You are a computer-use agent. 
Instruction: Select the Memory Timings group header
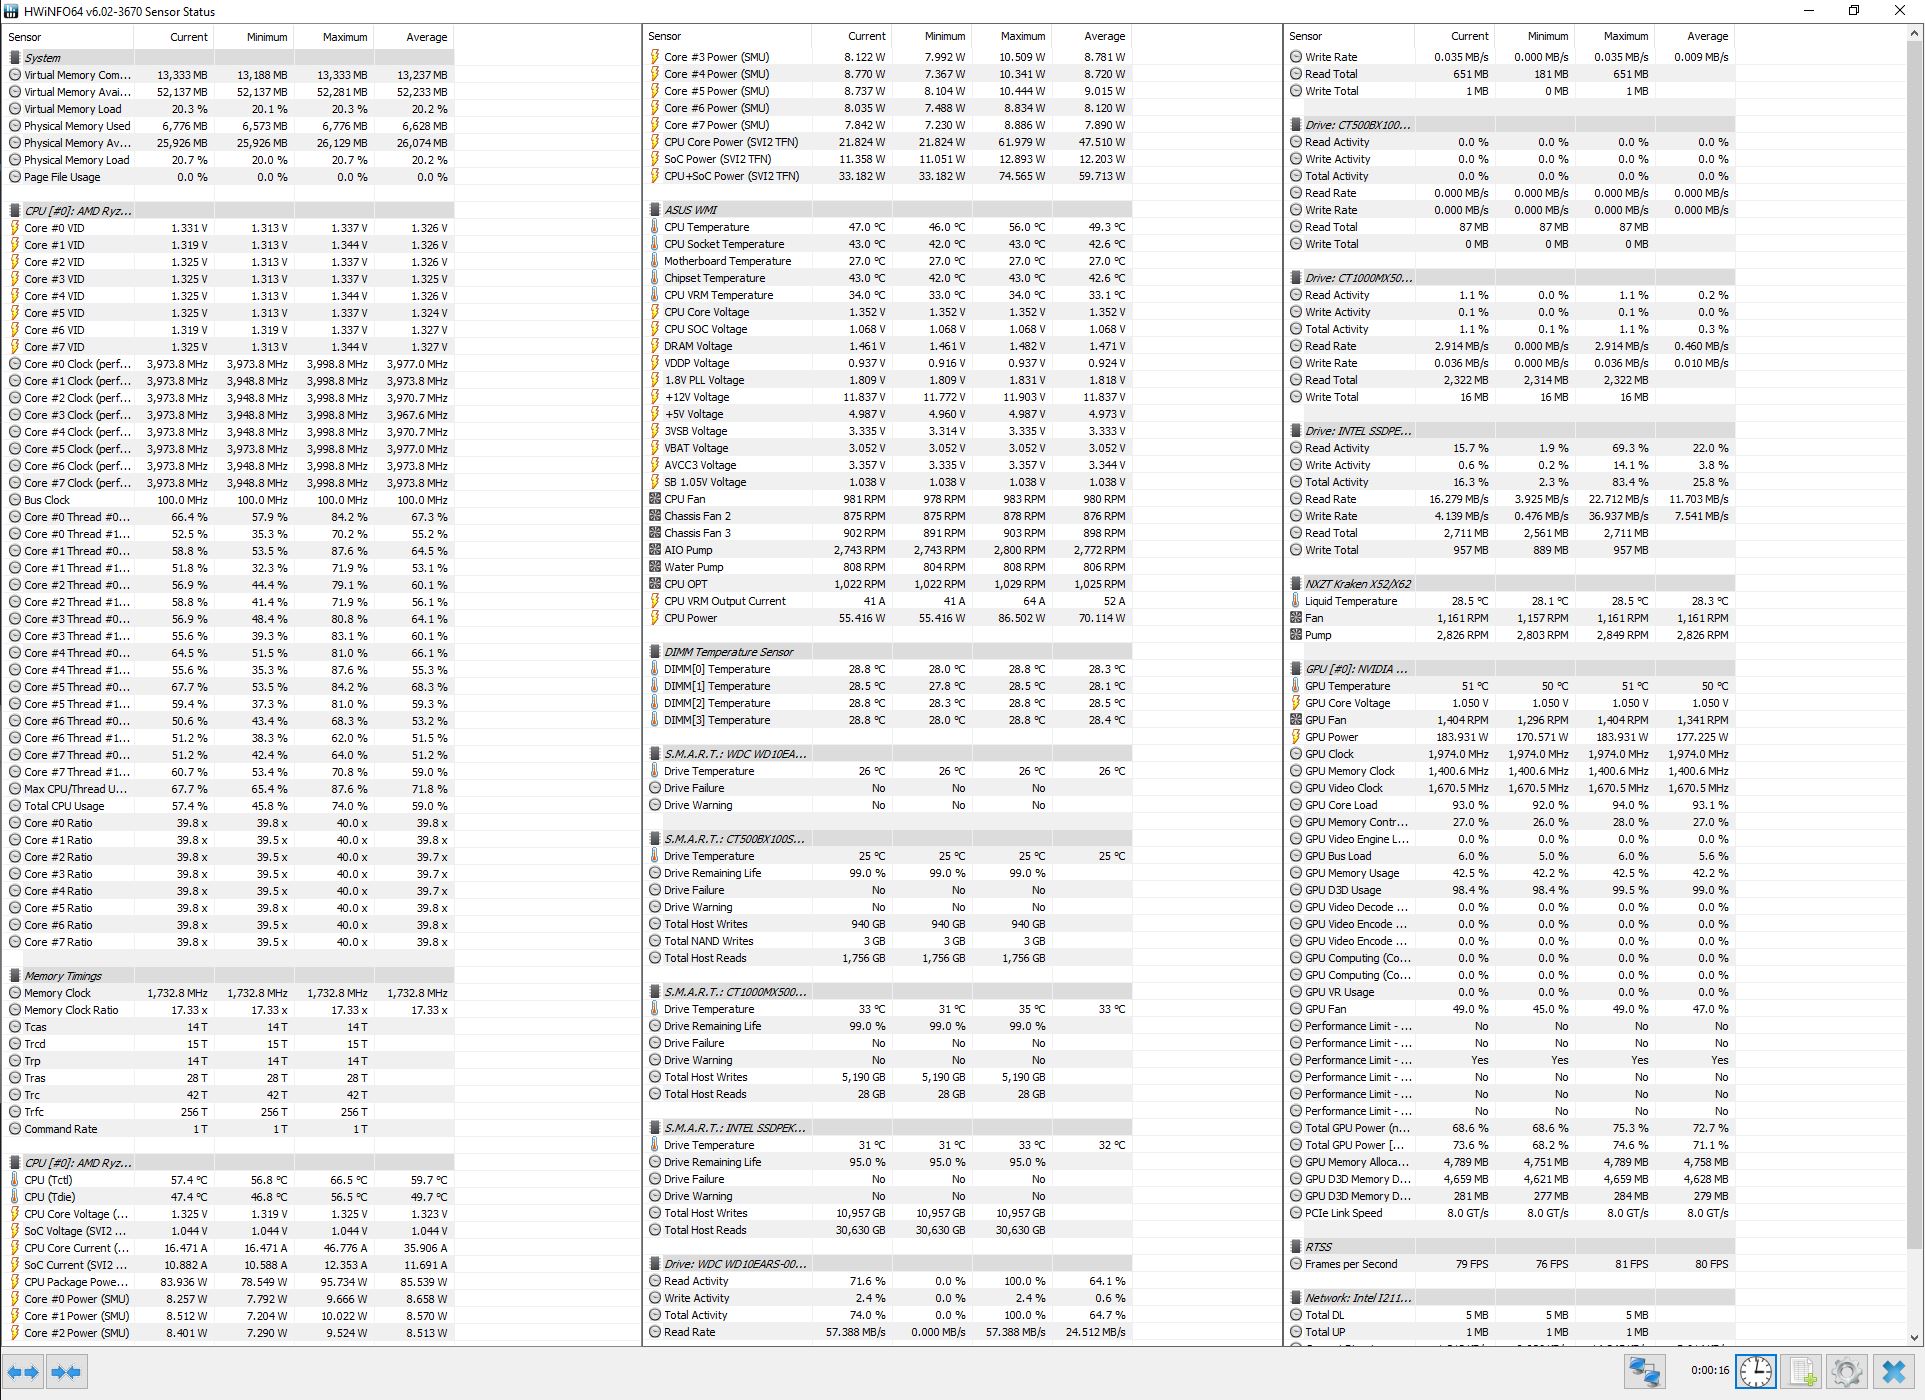click(63, 976)
